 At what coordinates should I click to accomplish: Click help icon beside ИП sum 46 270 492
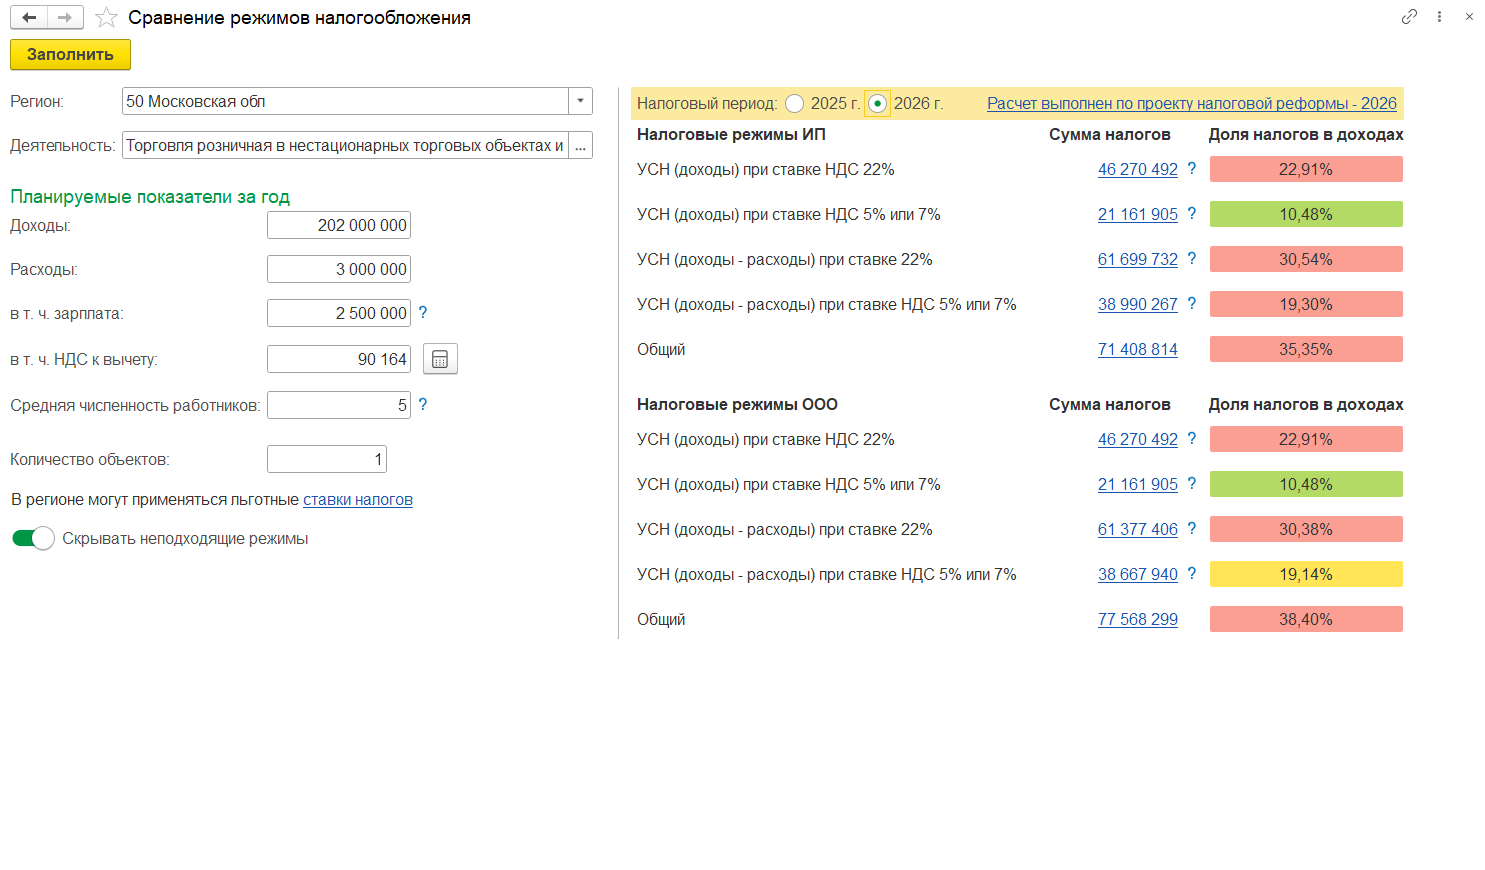pyautogui.click(x=1192, y=169)
